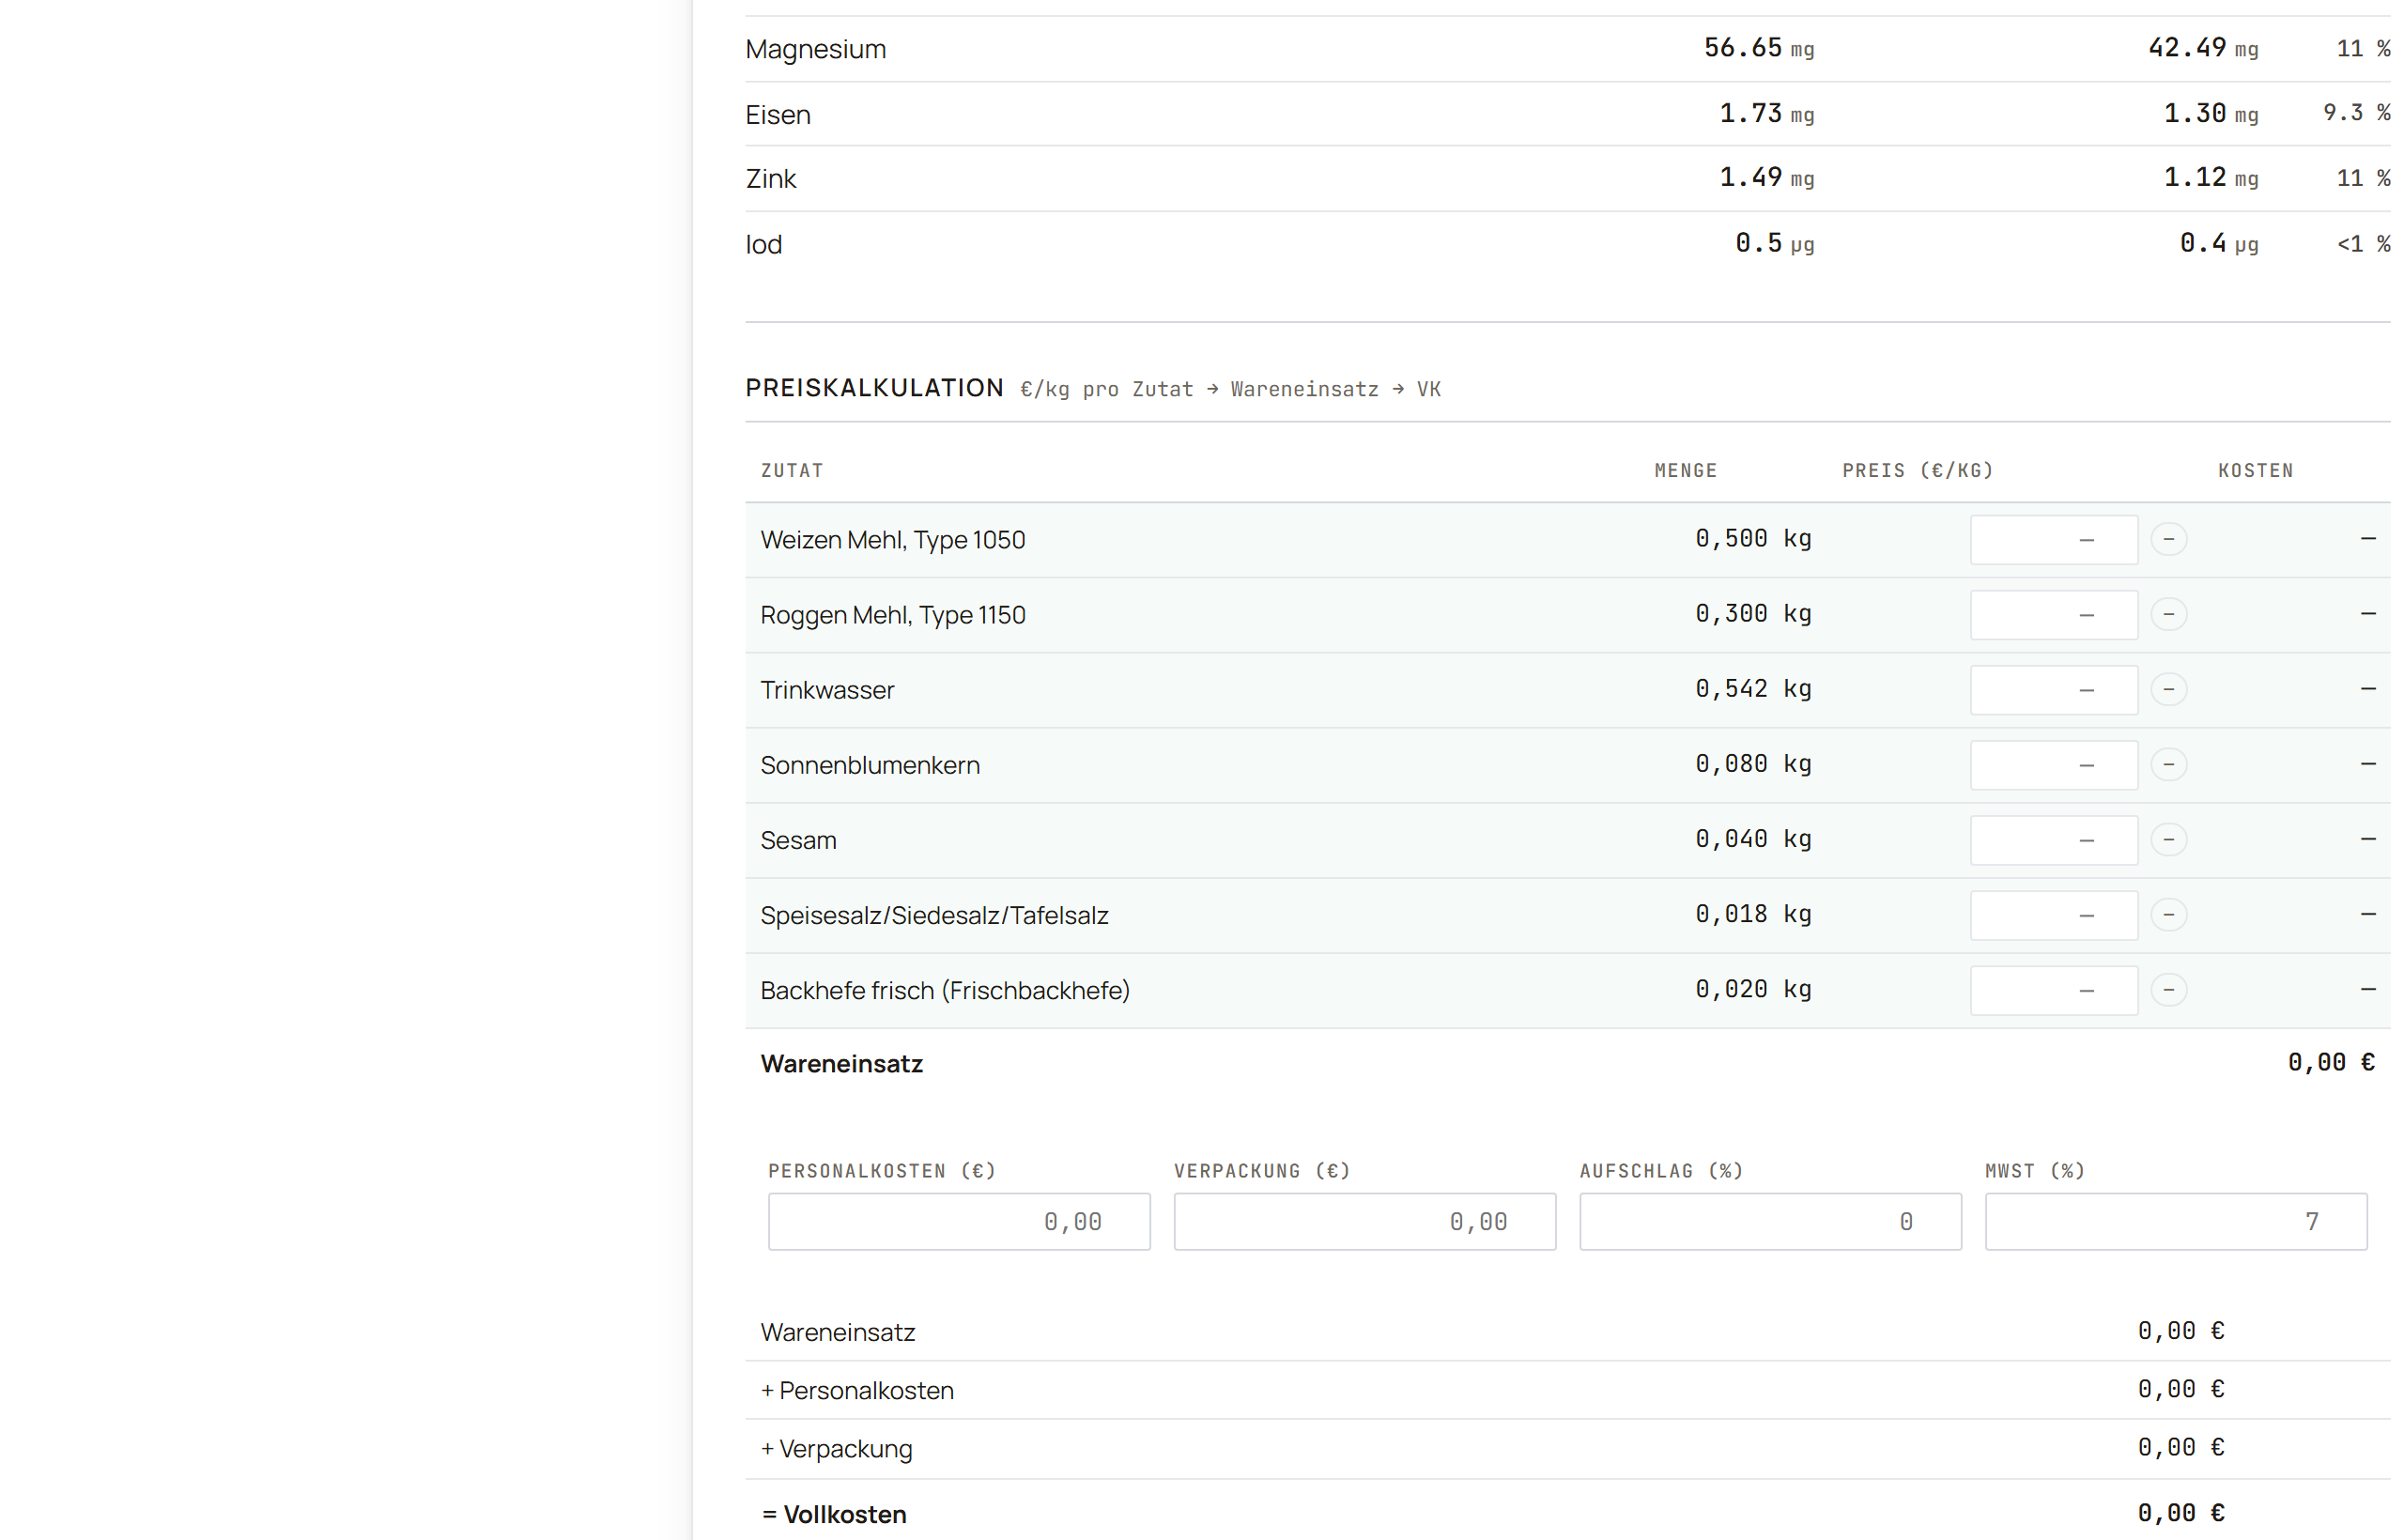This screenshot has width=2404, height=1540.
Task: Click the 56.65 mg Magnesium value
Action: 1759,48
